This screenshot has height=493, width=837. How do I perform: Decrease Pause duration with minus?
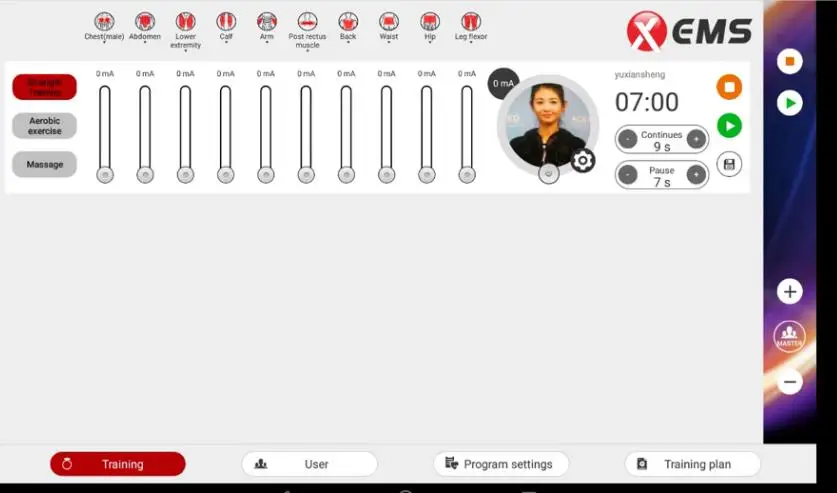pyautogui.click(x=628, y=175)
